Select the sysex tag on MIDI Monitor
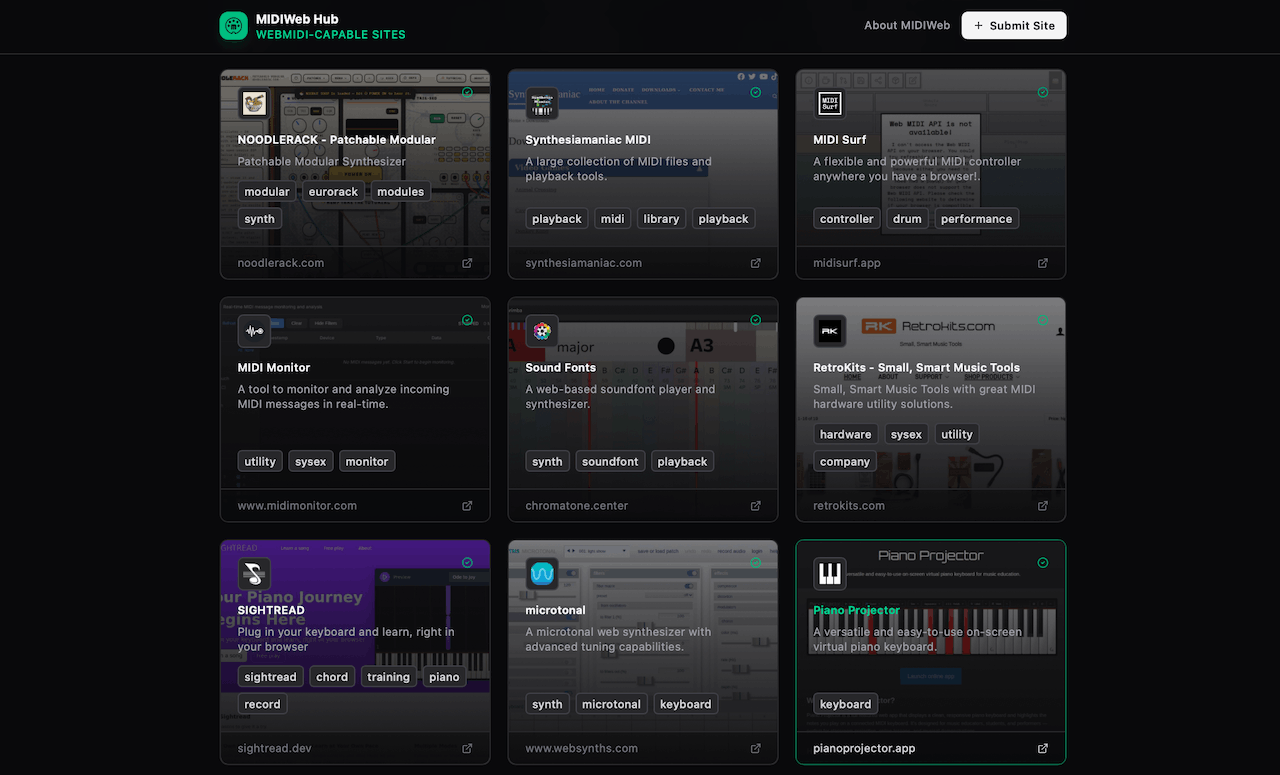 pos(310,462)
